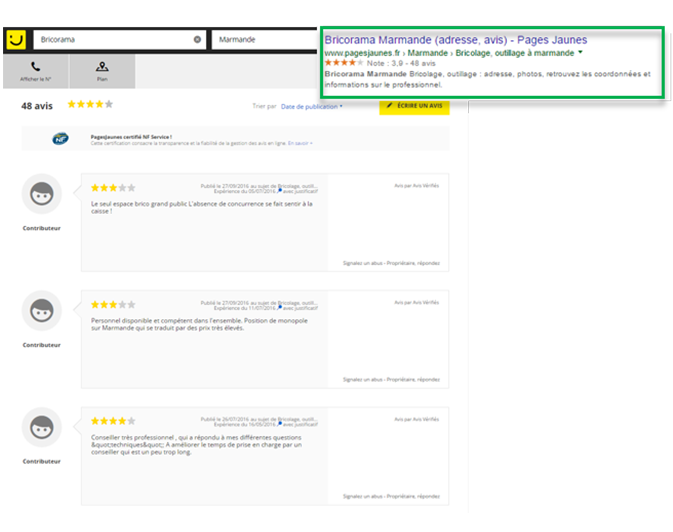Image resolution: width=673 pixels, height=532 pixels.
Task: Click 'PagesJaunes certifié NF Service !' text
Action: 131,137
